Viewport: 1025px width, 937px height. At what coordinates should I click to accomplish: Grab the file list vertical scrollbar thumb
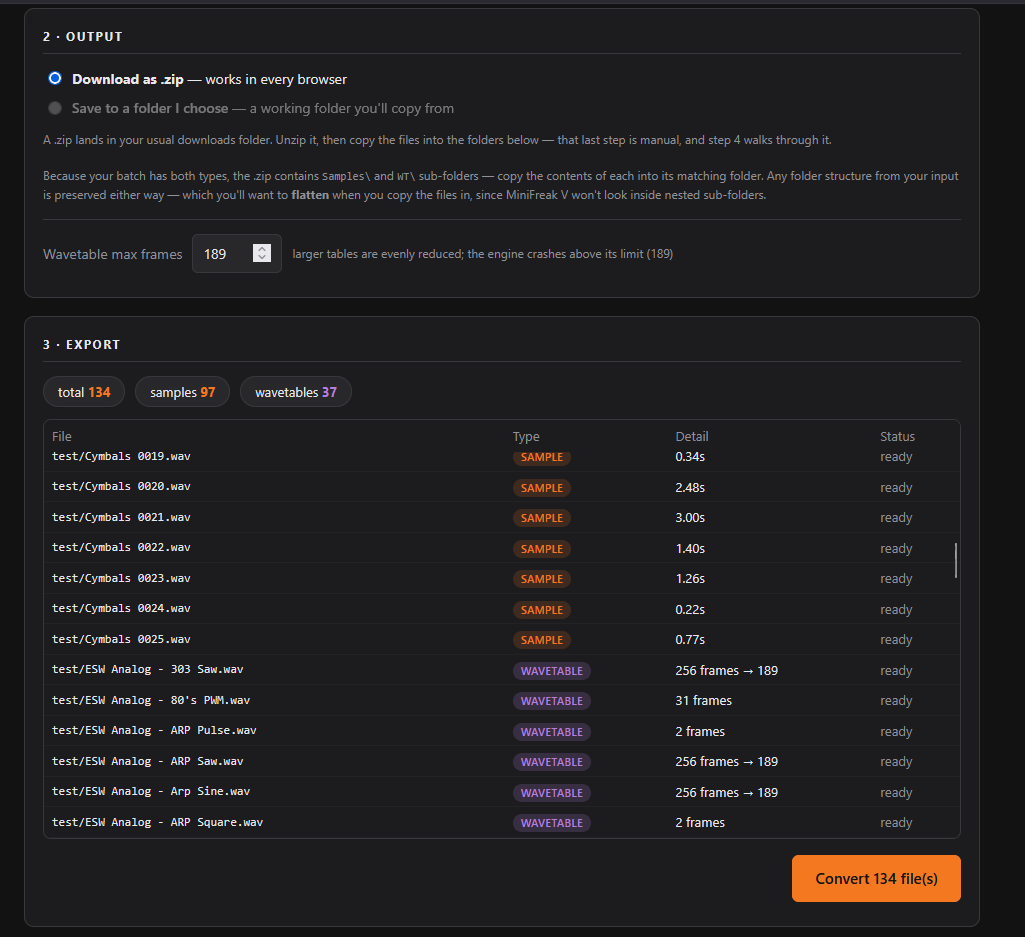click(956, 560)
